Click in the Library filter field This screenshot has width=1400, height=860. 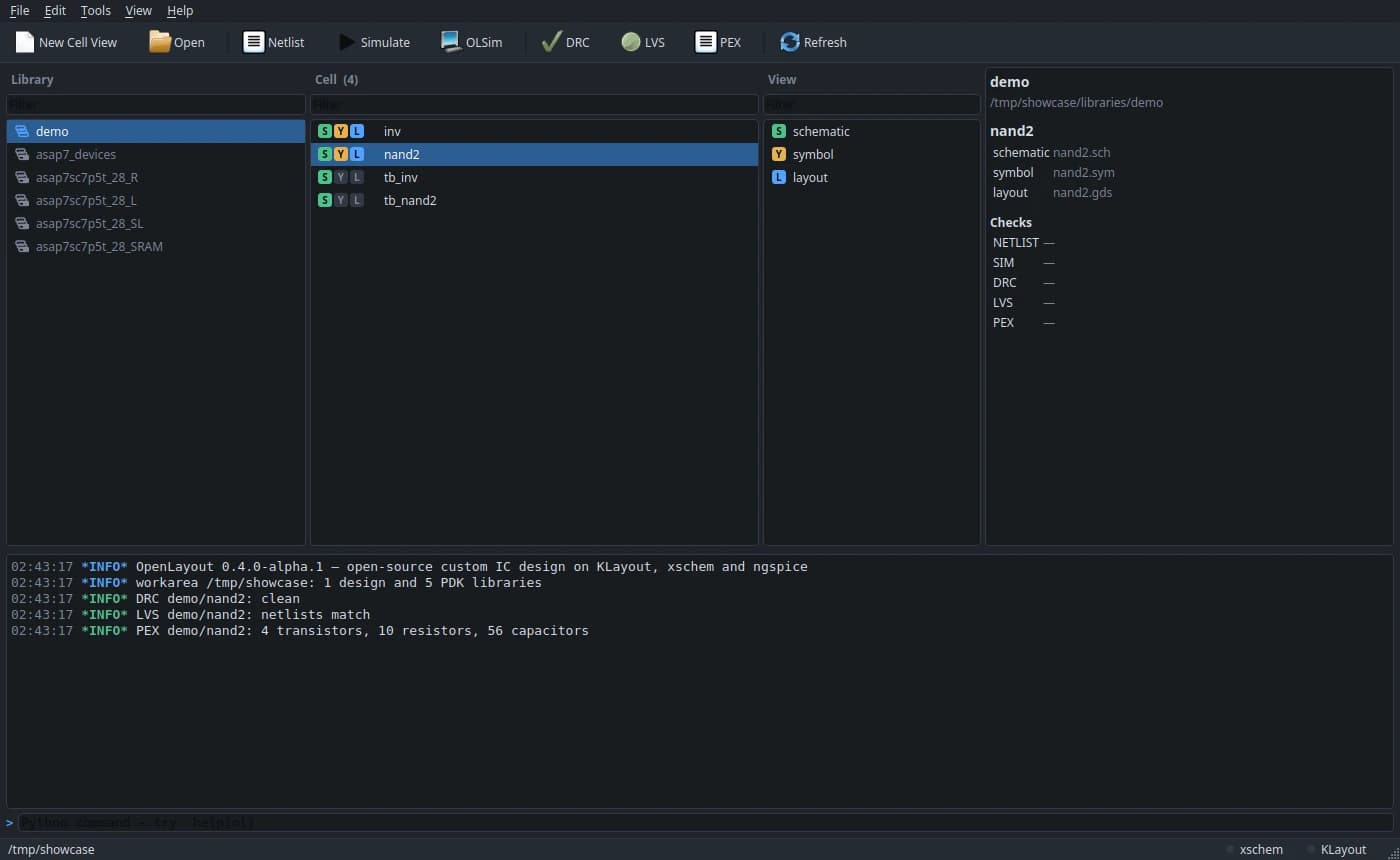click(155, 104)
